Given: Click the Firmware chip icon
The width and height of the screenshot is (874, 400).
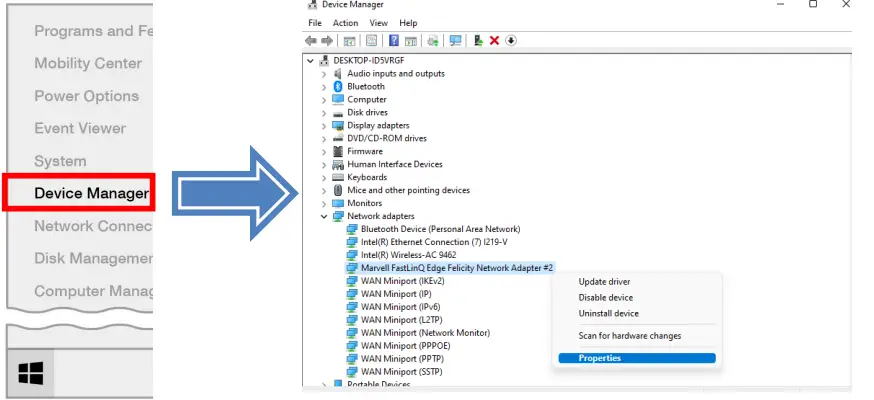Looking at the screenshot, I should pyautogui.click(x=337, y=151).
